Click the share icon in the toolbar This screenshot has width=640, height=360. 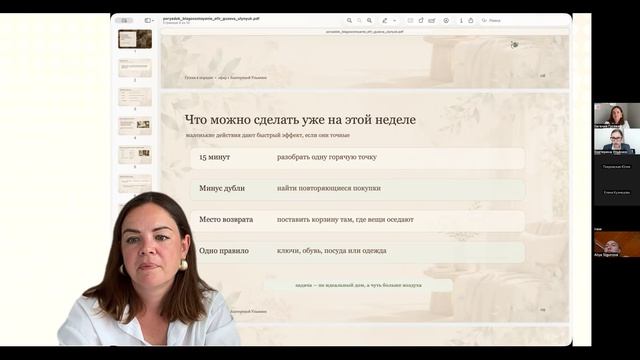coord(471,20)
